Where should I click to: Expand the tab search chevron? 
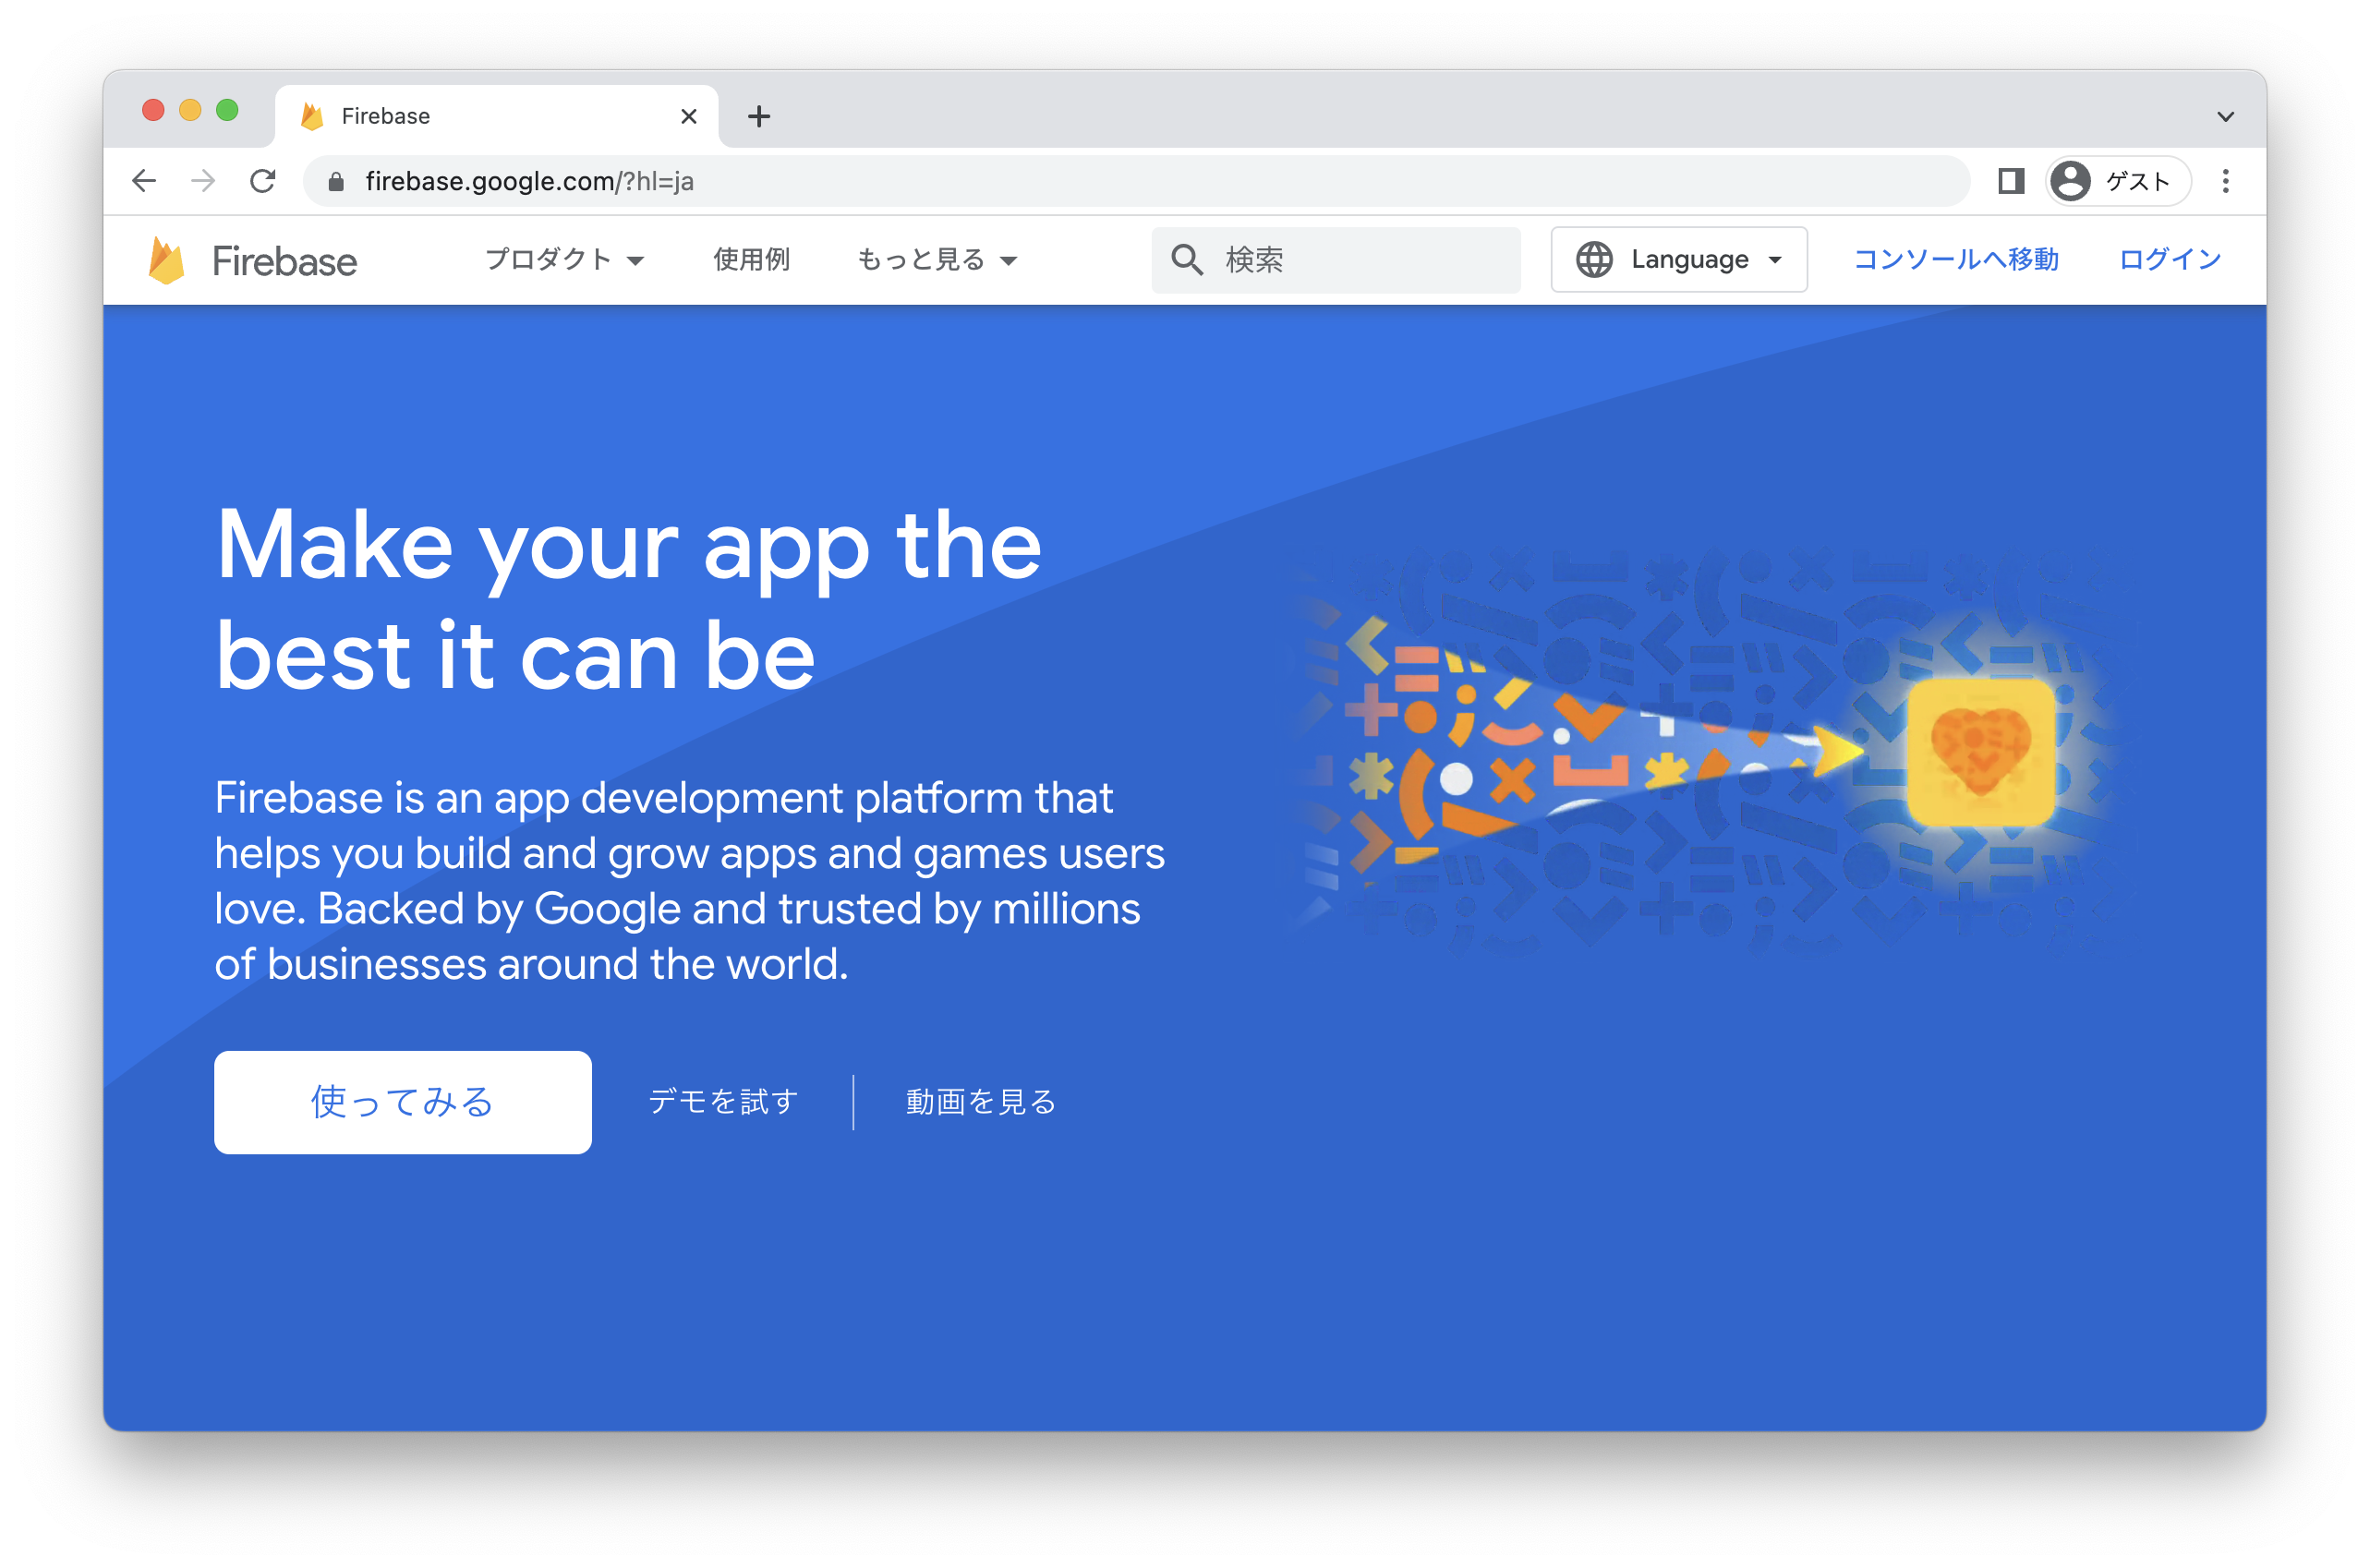point(2225,116)
